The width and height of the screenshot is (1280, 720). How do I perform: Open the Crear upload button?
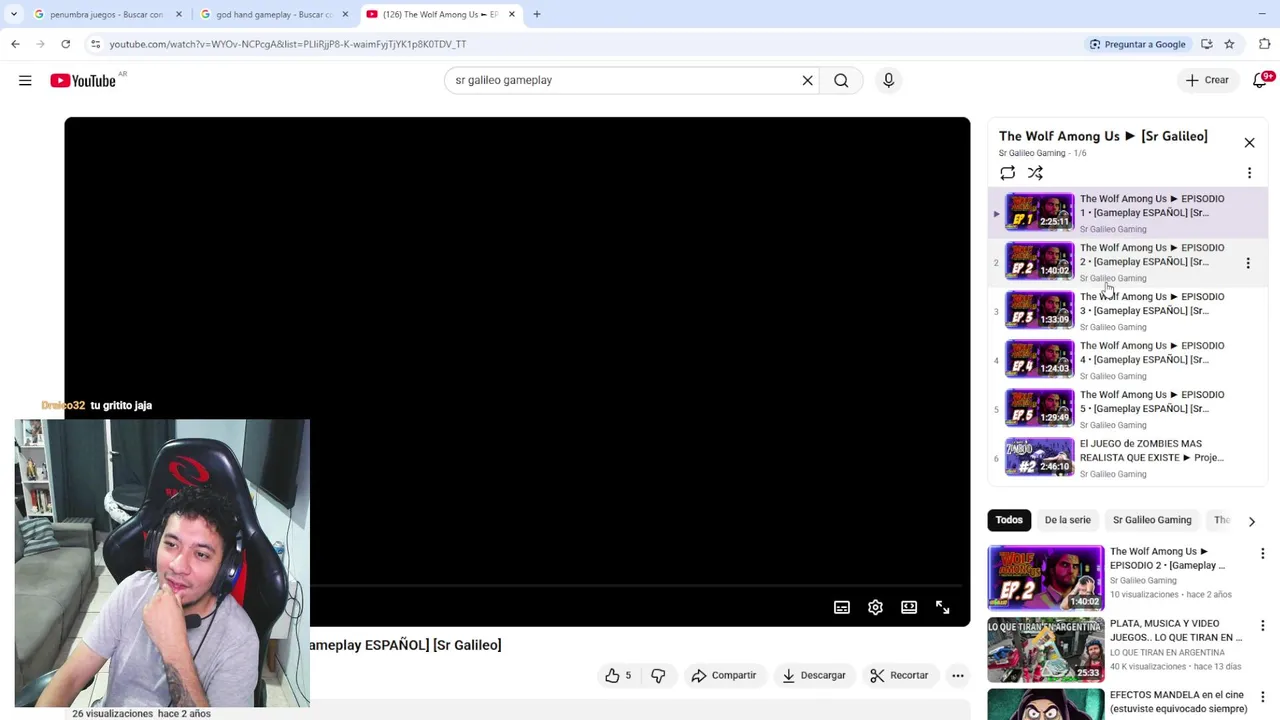click(x=1207, y=80)
